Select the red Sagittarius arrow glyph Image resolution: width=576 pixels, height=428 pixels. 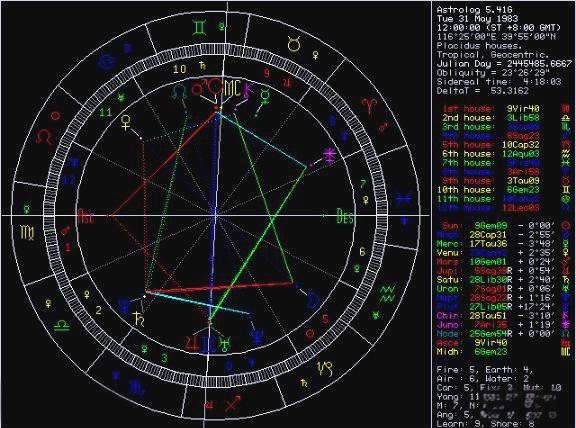point(233,403)
